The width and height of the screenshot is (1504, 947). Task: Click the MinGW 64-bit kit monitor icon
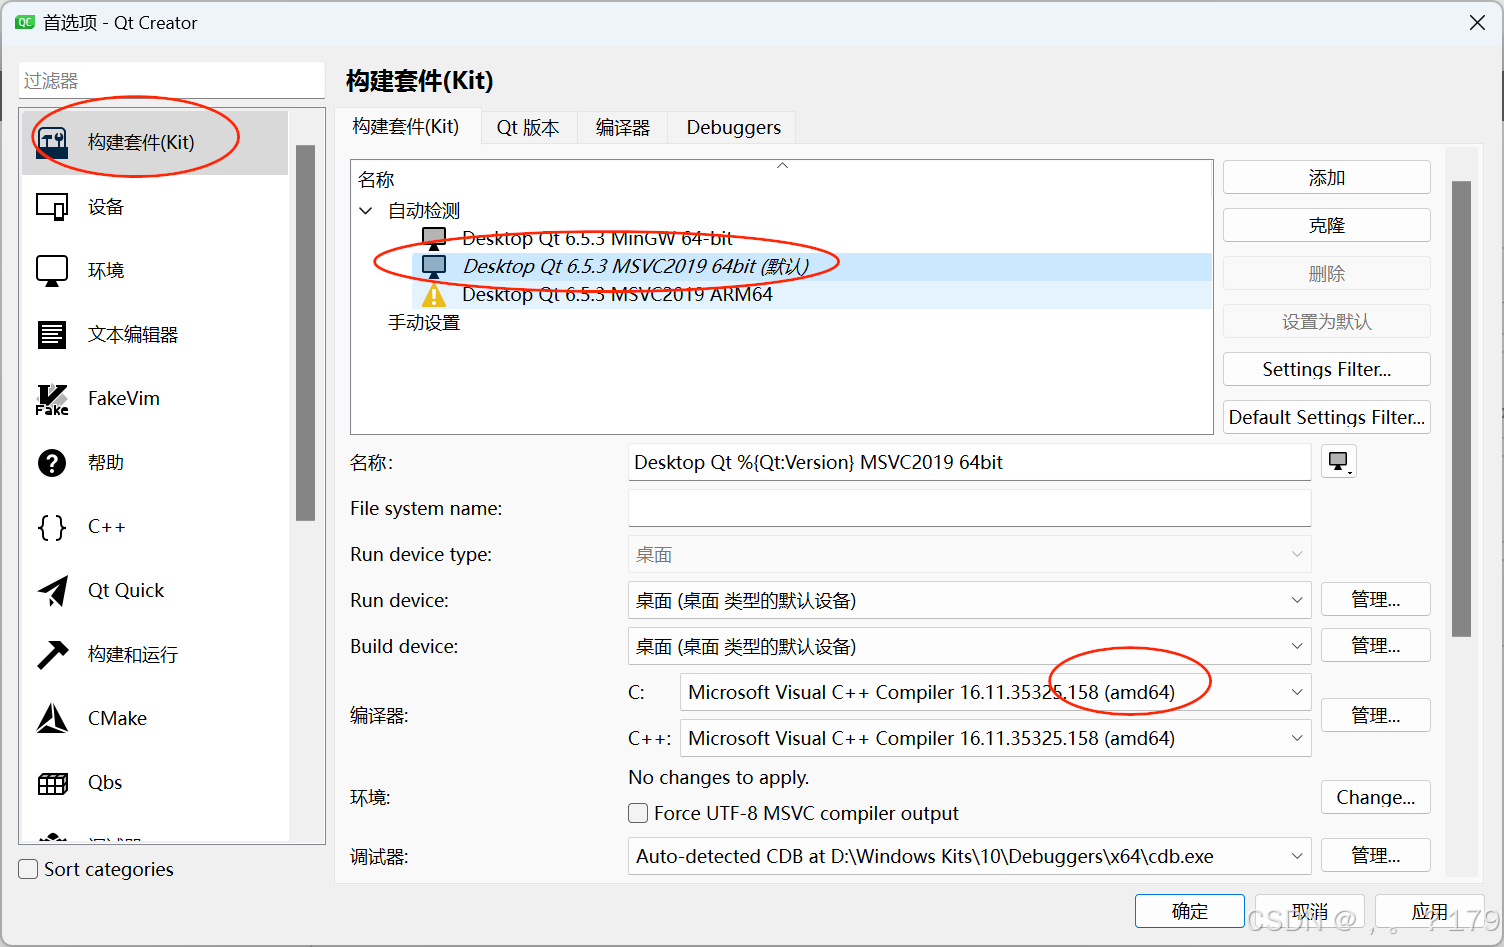(x=434, y=238)
